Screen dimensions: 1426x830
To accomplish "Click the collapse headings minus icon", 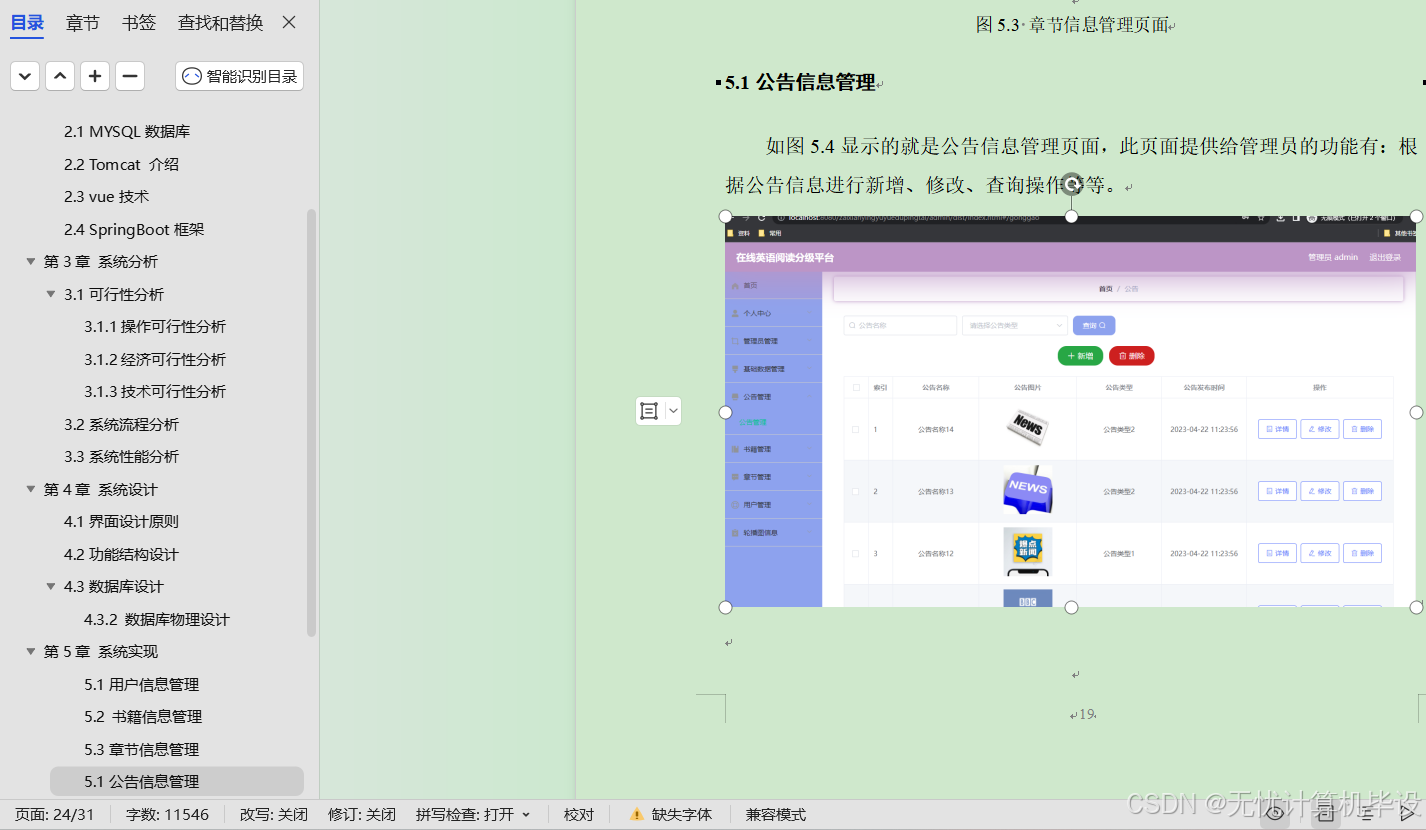I will tap(129, 76).
